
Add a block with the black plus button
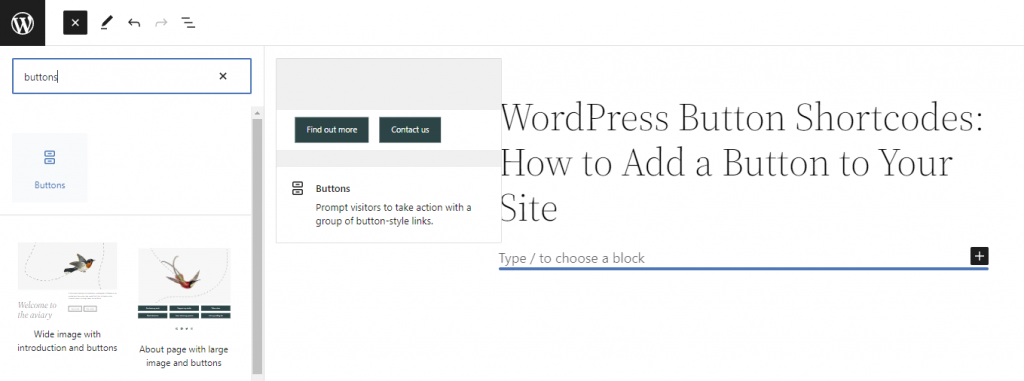coord(979,256)
